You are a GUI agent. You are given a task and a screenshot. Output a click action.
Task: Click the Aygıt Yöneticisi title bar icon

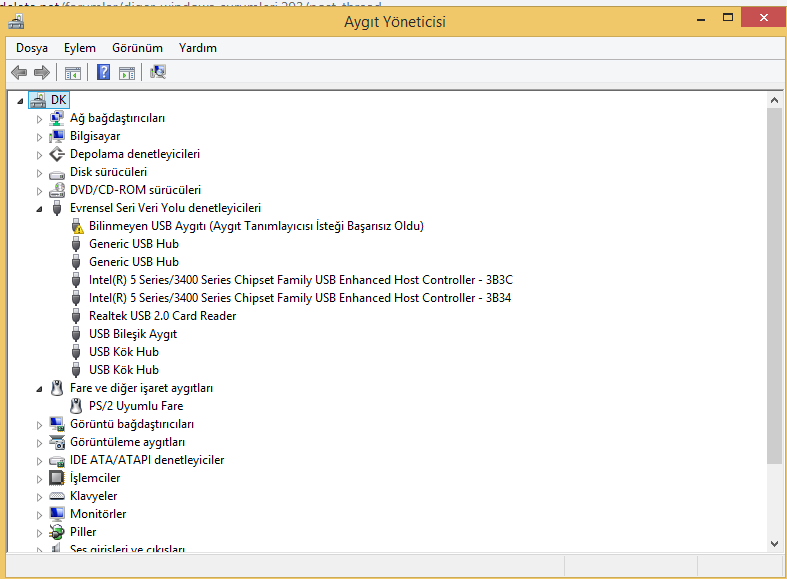(x=16, y=22)
